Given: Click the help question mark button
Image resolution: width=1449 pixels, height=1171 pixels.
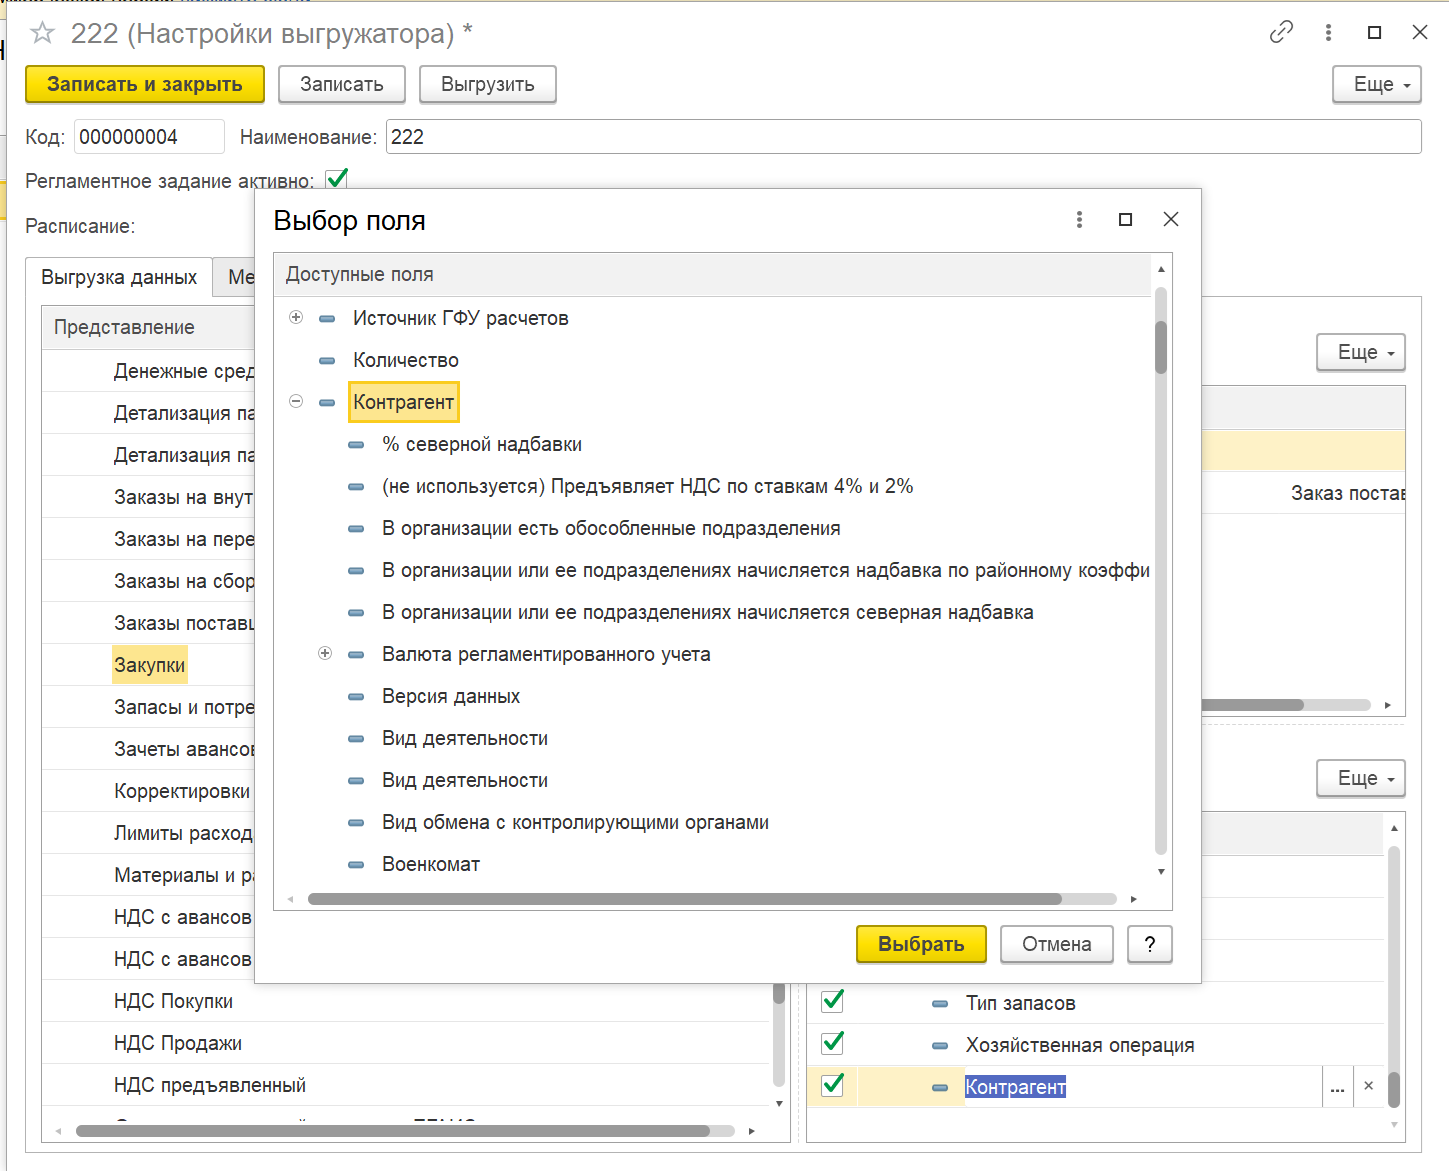Looking at the screenshot, I should [x=1149, y=944].
